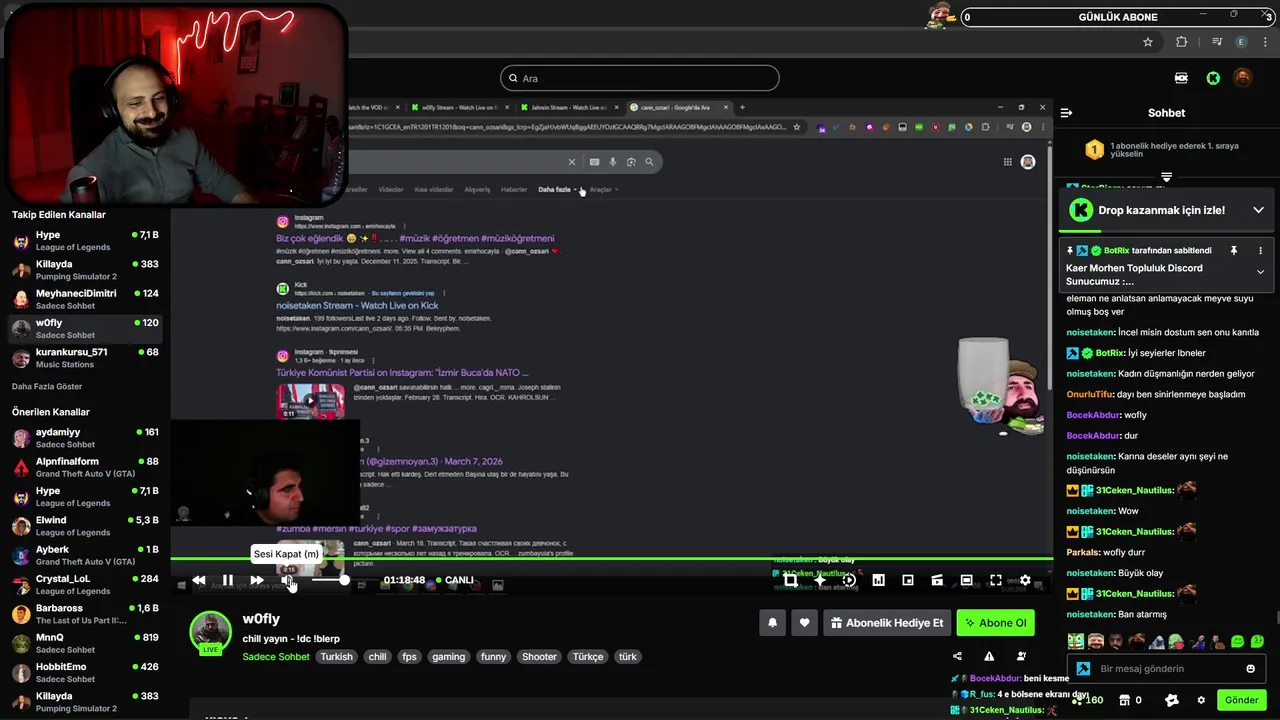Type in the Bir mesaj gönderin field
This screenshot has width=1280, height=720.
point(1165,669)
